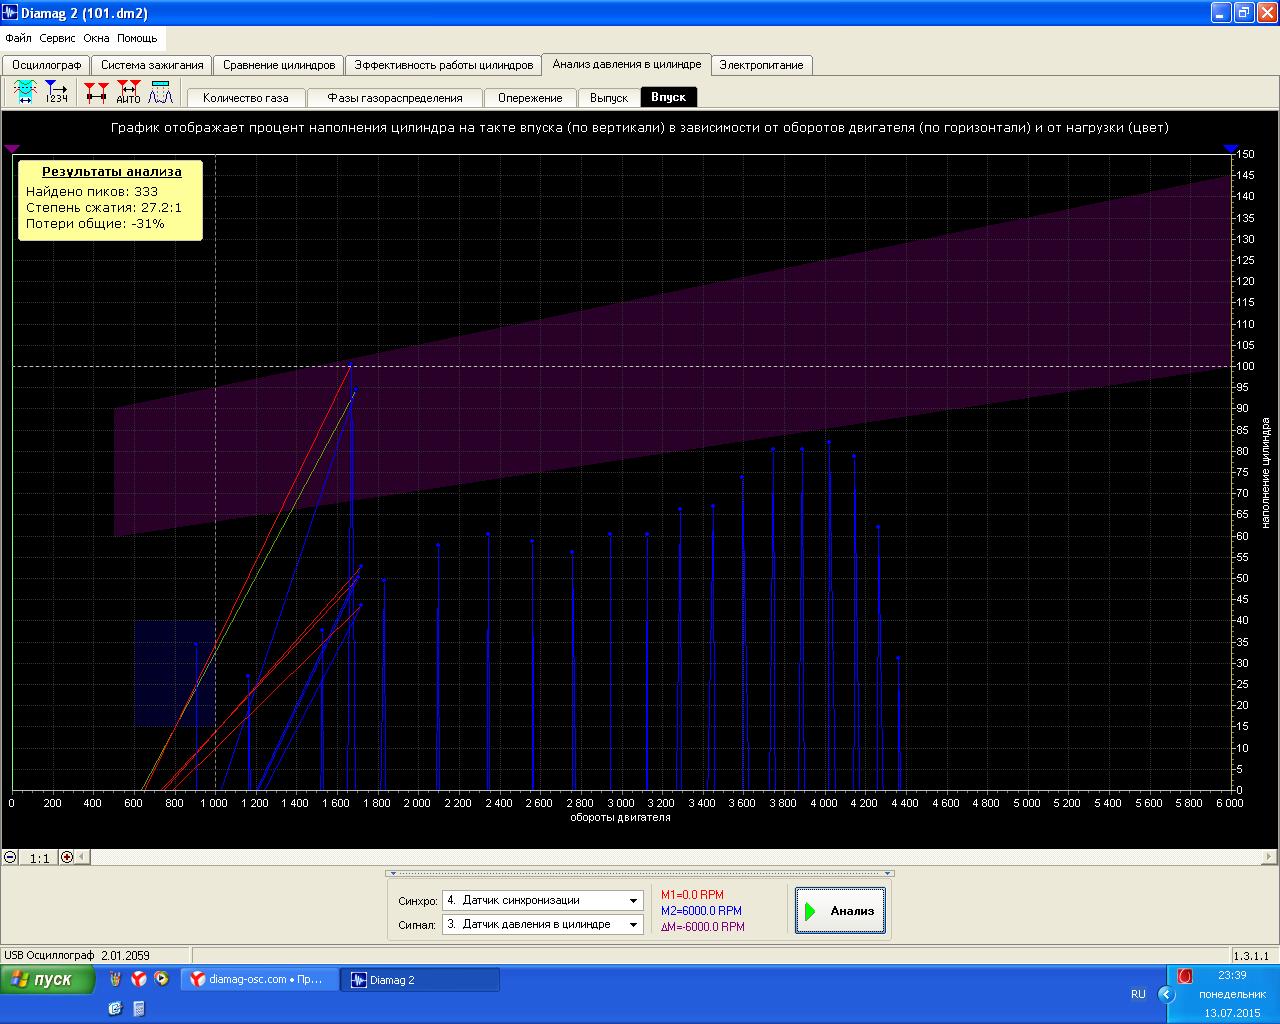This screenshot has height=1024, width=1280.
Task: Select the Анализ давления в цилиндре tab
Action: 627,64
